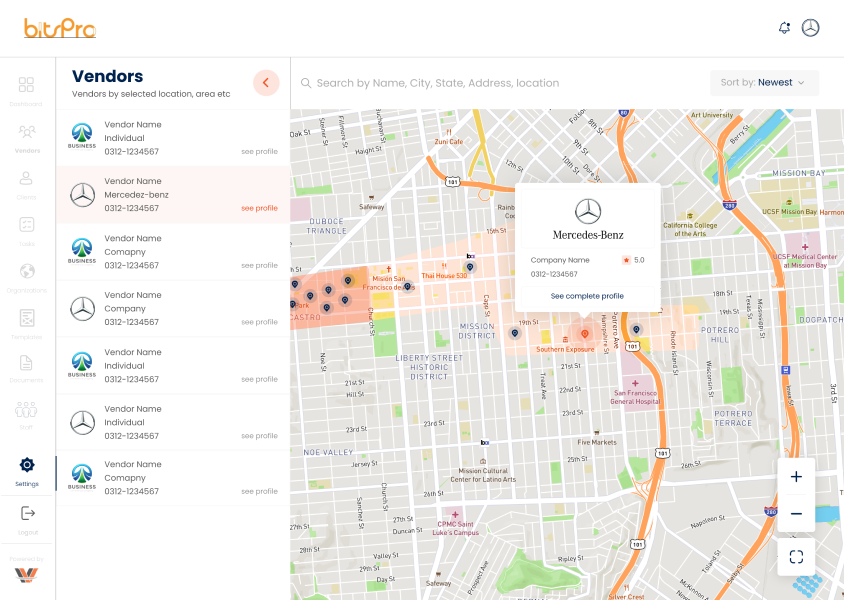Toggle fullscreen map view

tap(796, 556)
